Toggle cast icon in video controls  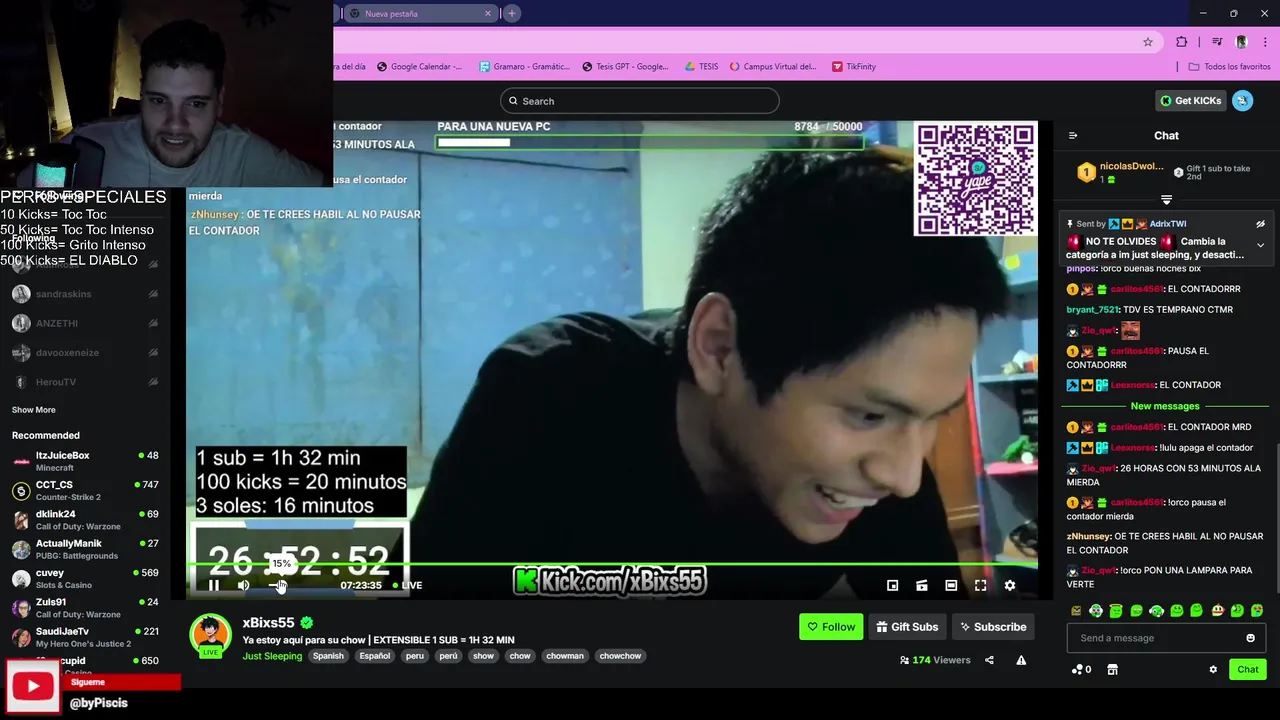pos(922,585)
